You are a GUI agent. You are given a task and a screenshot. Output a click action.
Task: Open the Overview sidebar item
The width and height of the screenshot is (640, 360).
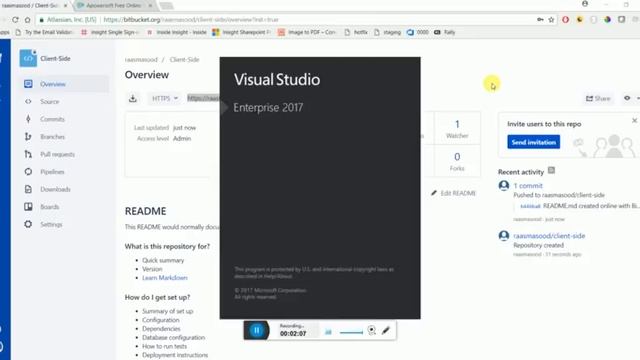click(x=64, y=84)
